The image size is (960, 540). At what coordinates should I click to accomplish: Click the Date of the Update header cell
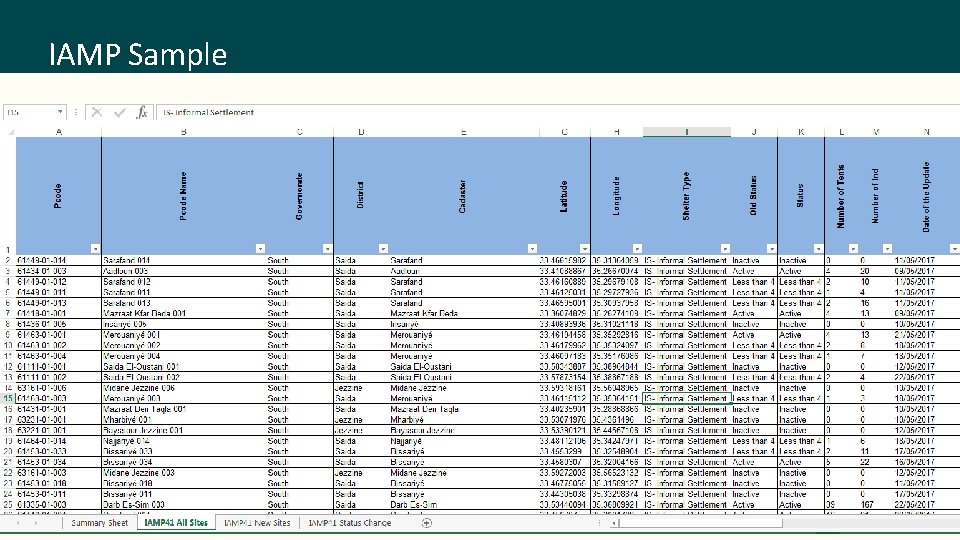pos(926,196)
